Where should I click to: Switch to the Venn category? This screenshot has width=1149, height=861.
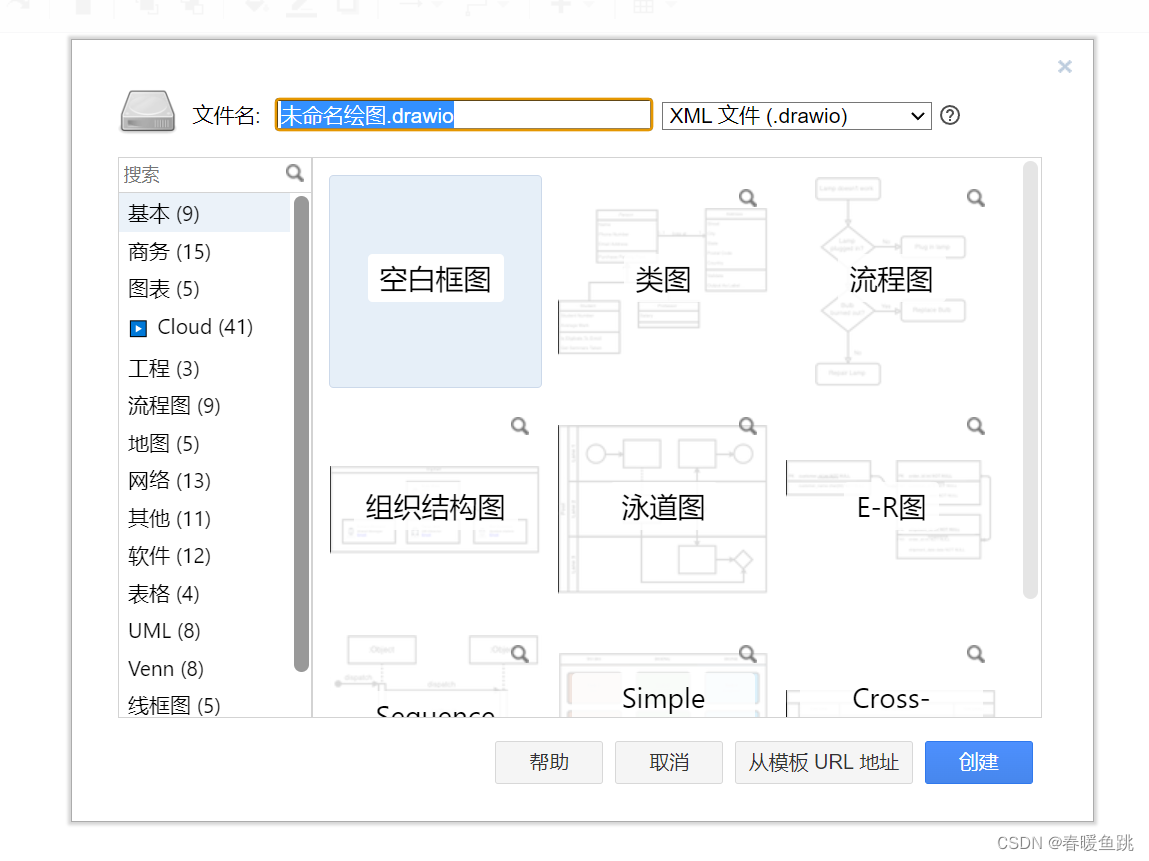pos(165,668)
